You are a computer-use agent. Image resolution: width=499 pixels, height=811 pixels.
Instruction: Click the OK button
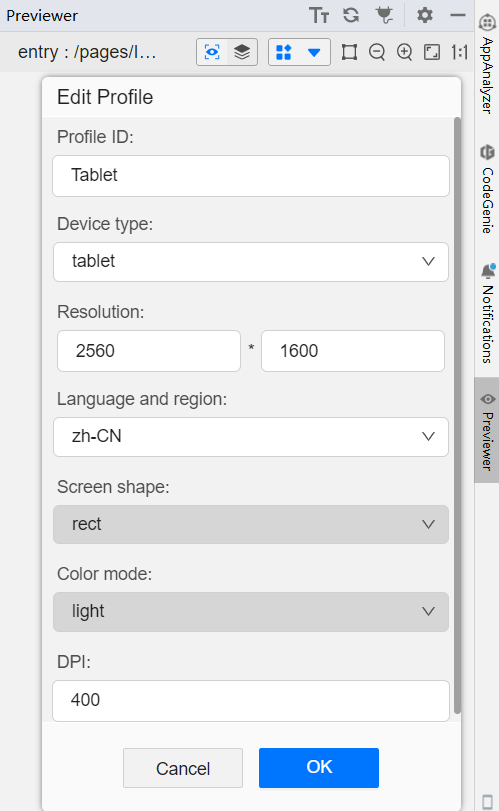(x=319, y=768)
